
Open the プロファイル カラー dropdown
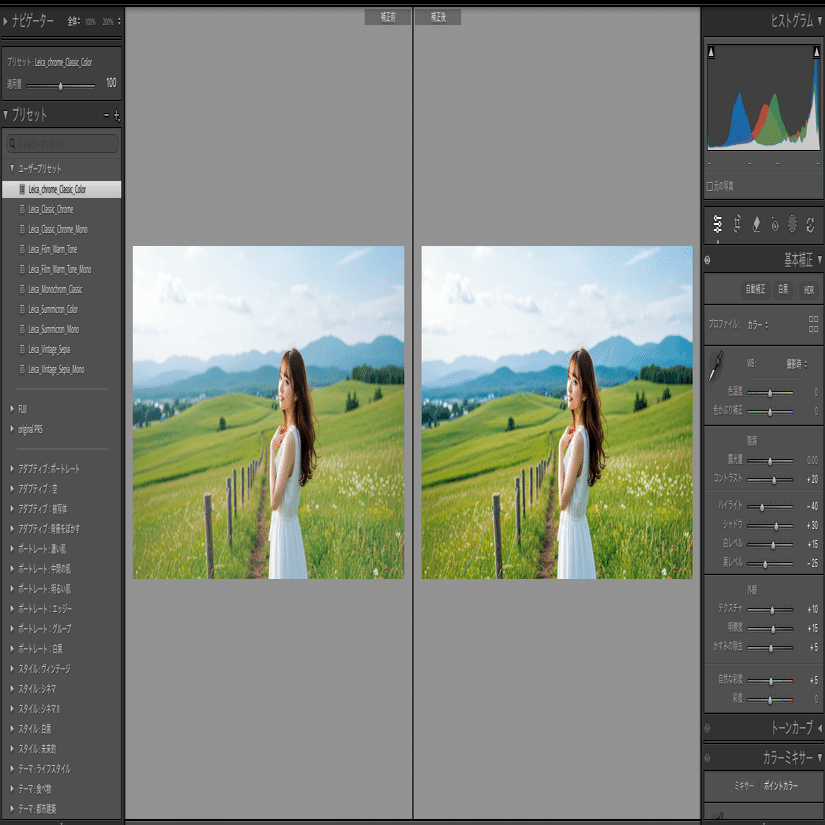click(x=758, y=325)
